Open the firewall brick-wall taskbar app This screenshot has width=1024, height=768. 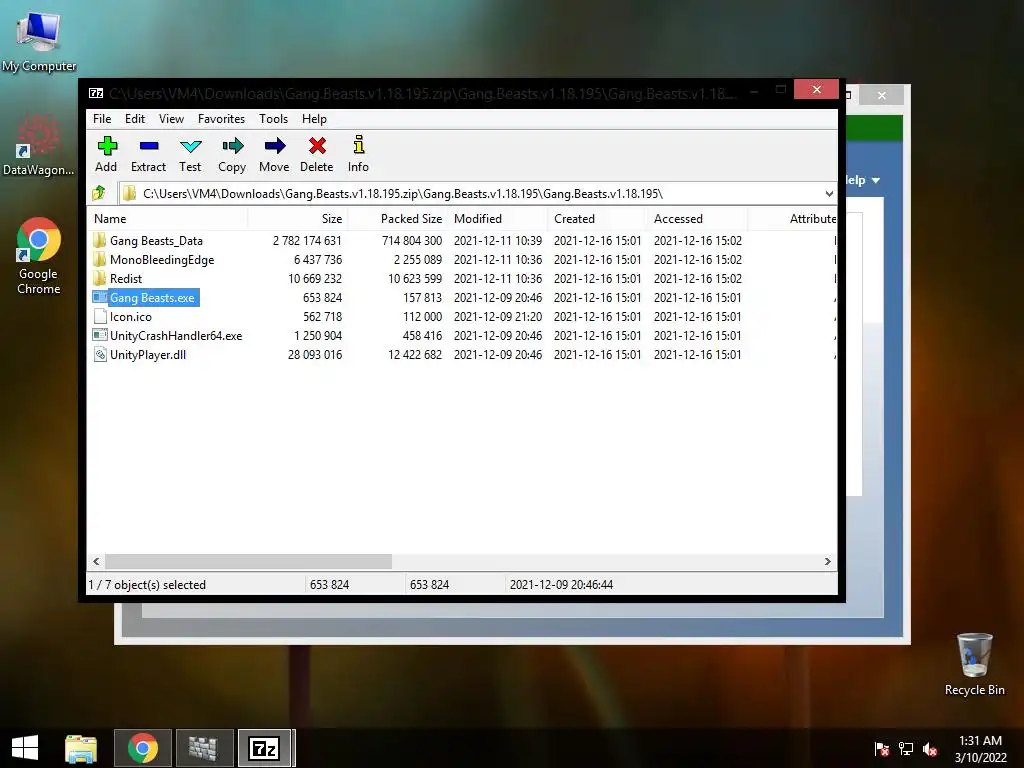(203, 748)
